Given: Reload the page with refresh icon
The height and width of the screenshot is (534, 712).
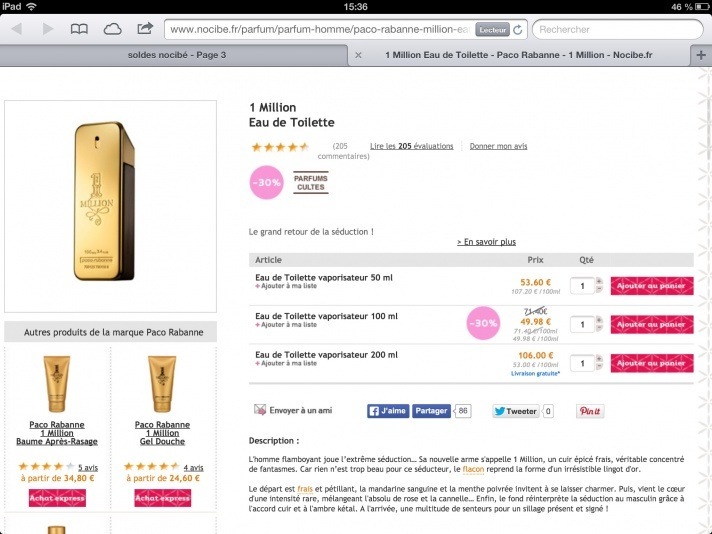Looking at the screenshot, I should 518,30.
